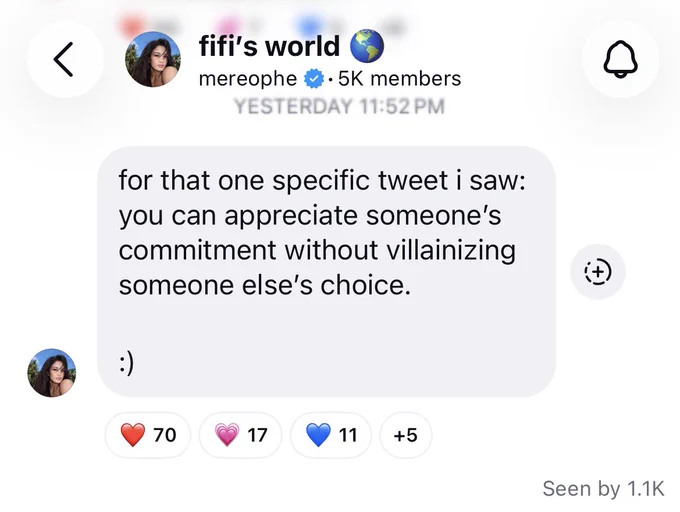Tap the smiley text line in message

click(126, 364)
